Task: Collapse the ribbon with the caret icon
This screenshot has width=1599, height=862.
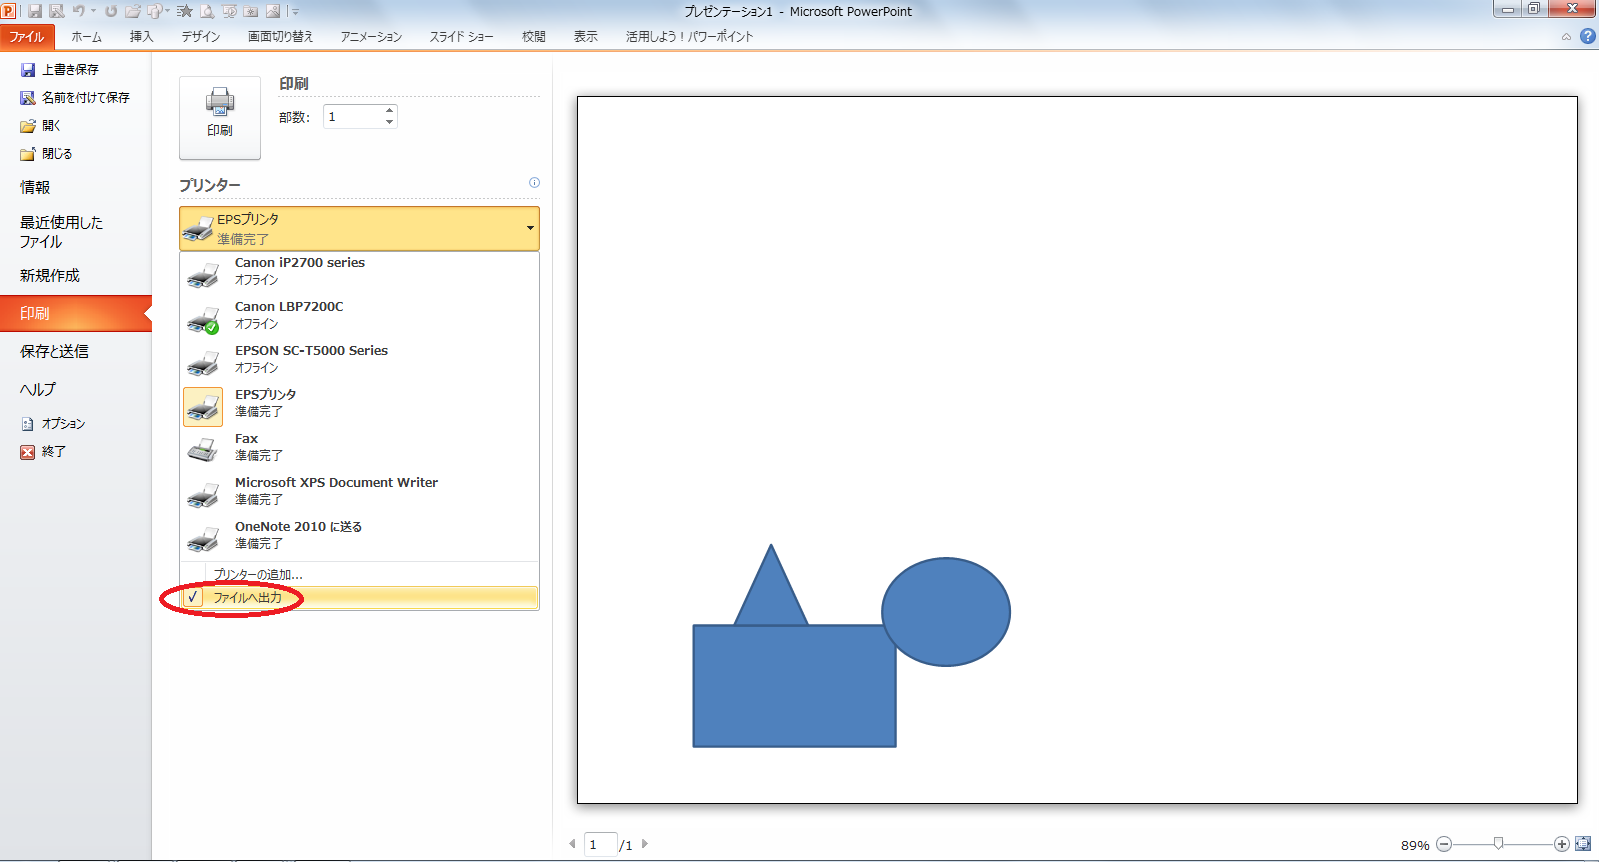Action: 1566,37
